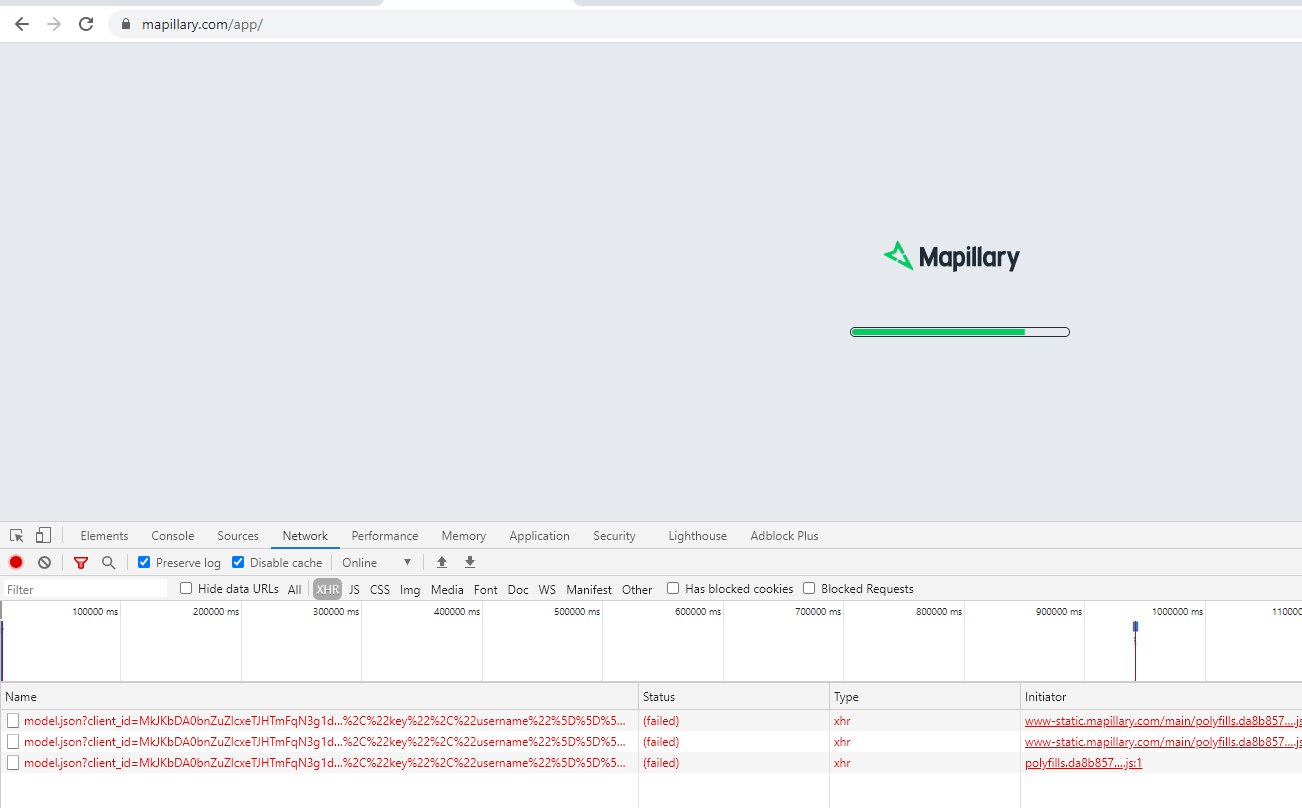Sort by the Type column header
The height and width of the screenshot is (808, 1302).
click(925, 696)
